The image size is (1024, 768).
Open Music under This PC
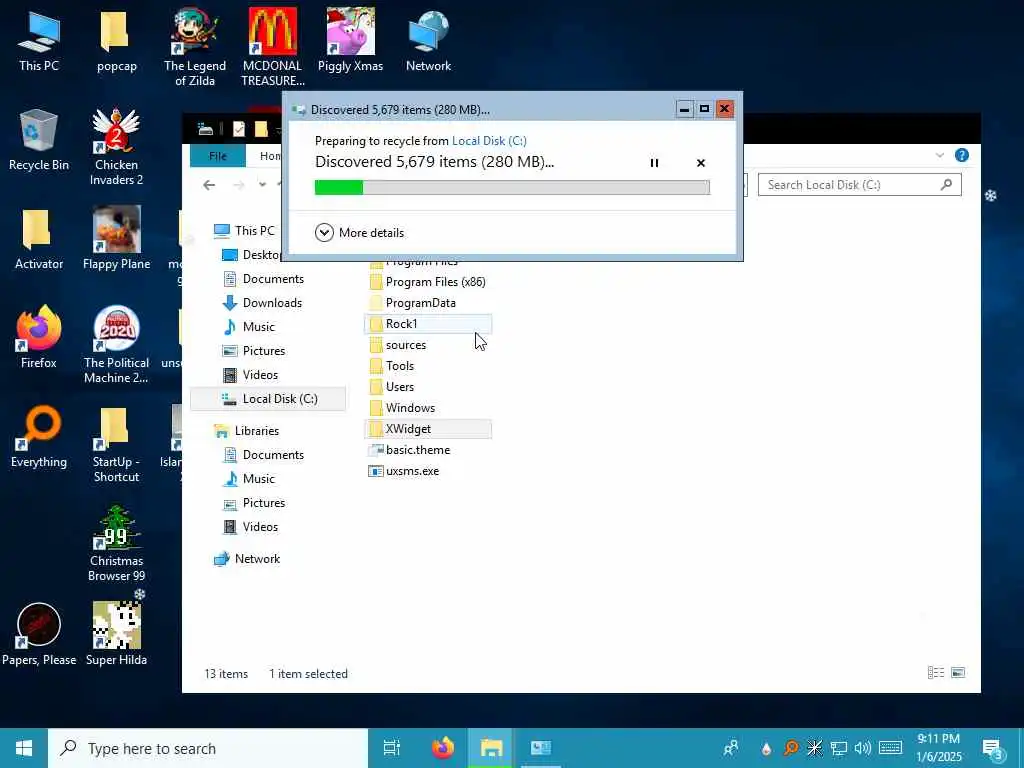coord(249,327)
